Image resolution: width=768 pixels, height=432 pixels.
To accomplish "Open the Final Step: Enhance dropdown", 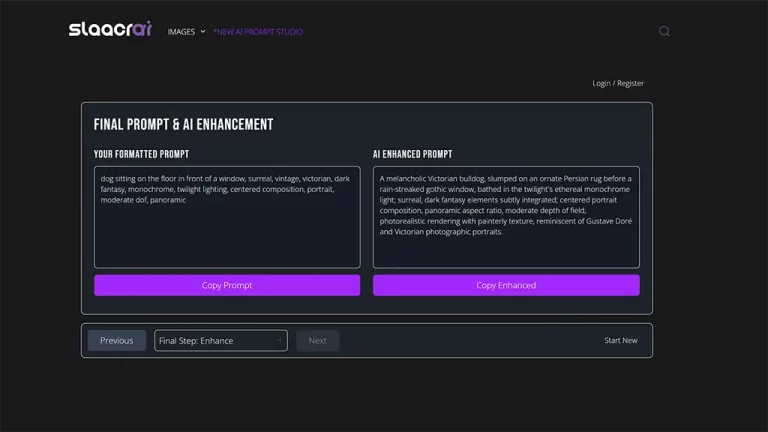I will (x=215, y=340).
